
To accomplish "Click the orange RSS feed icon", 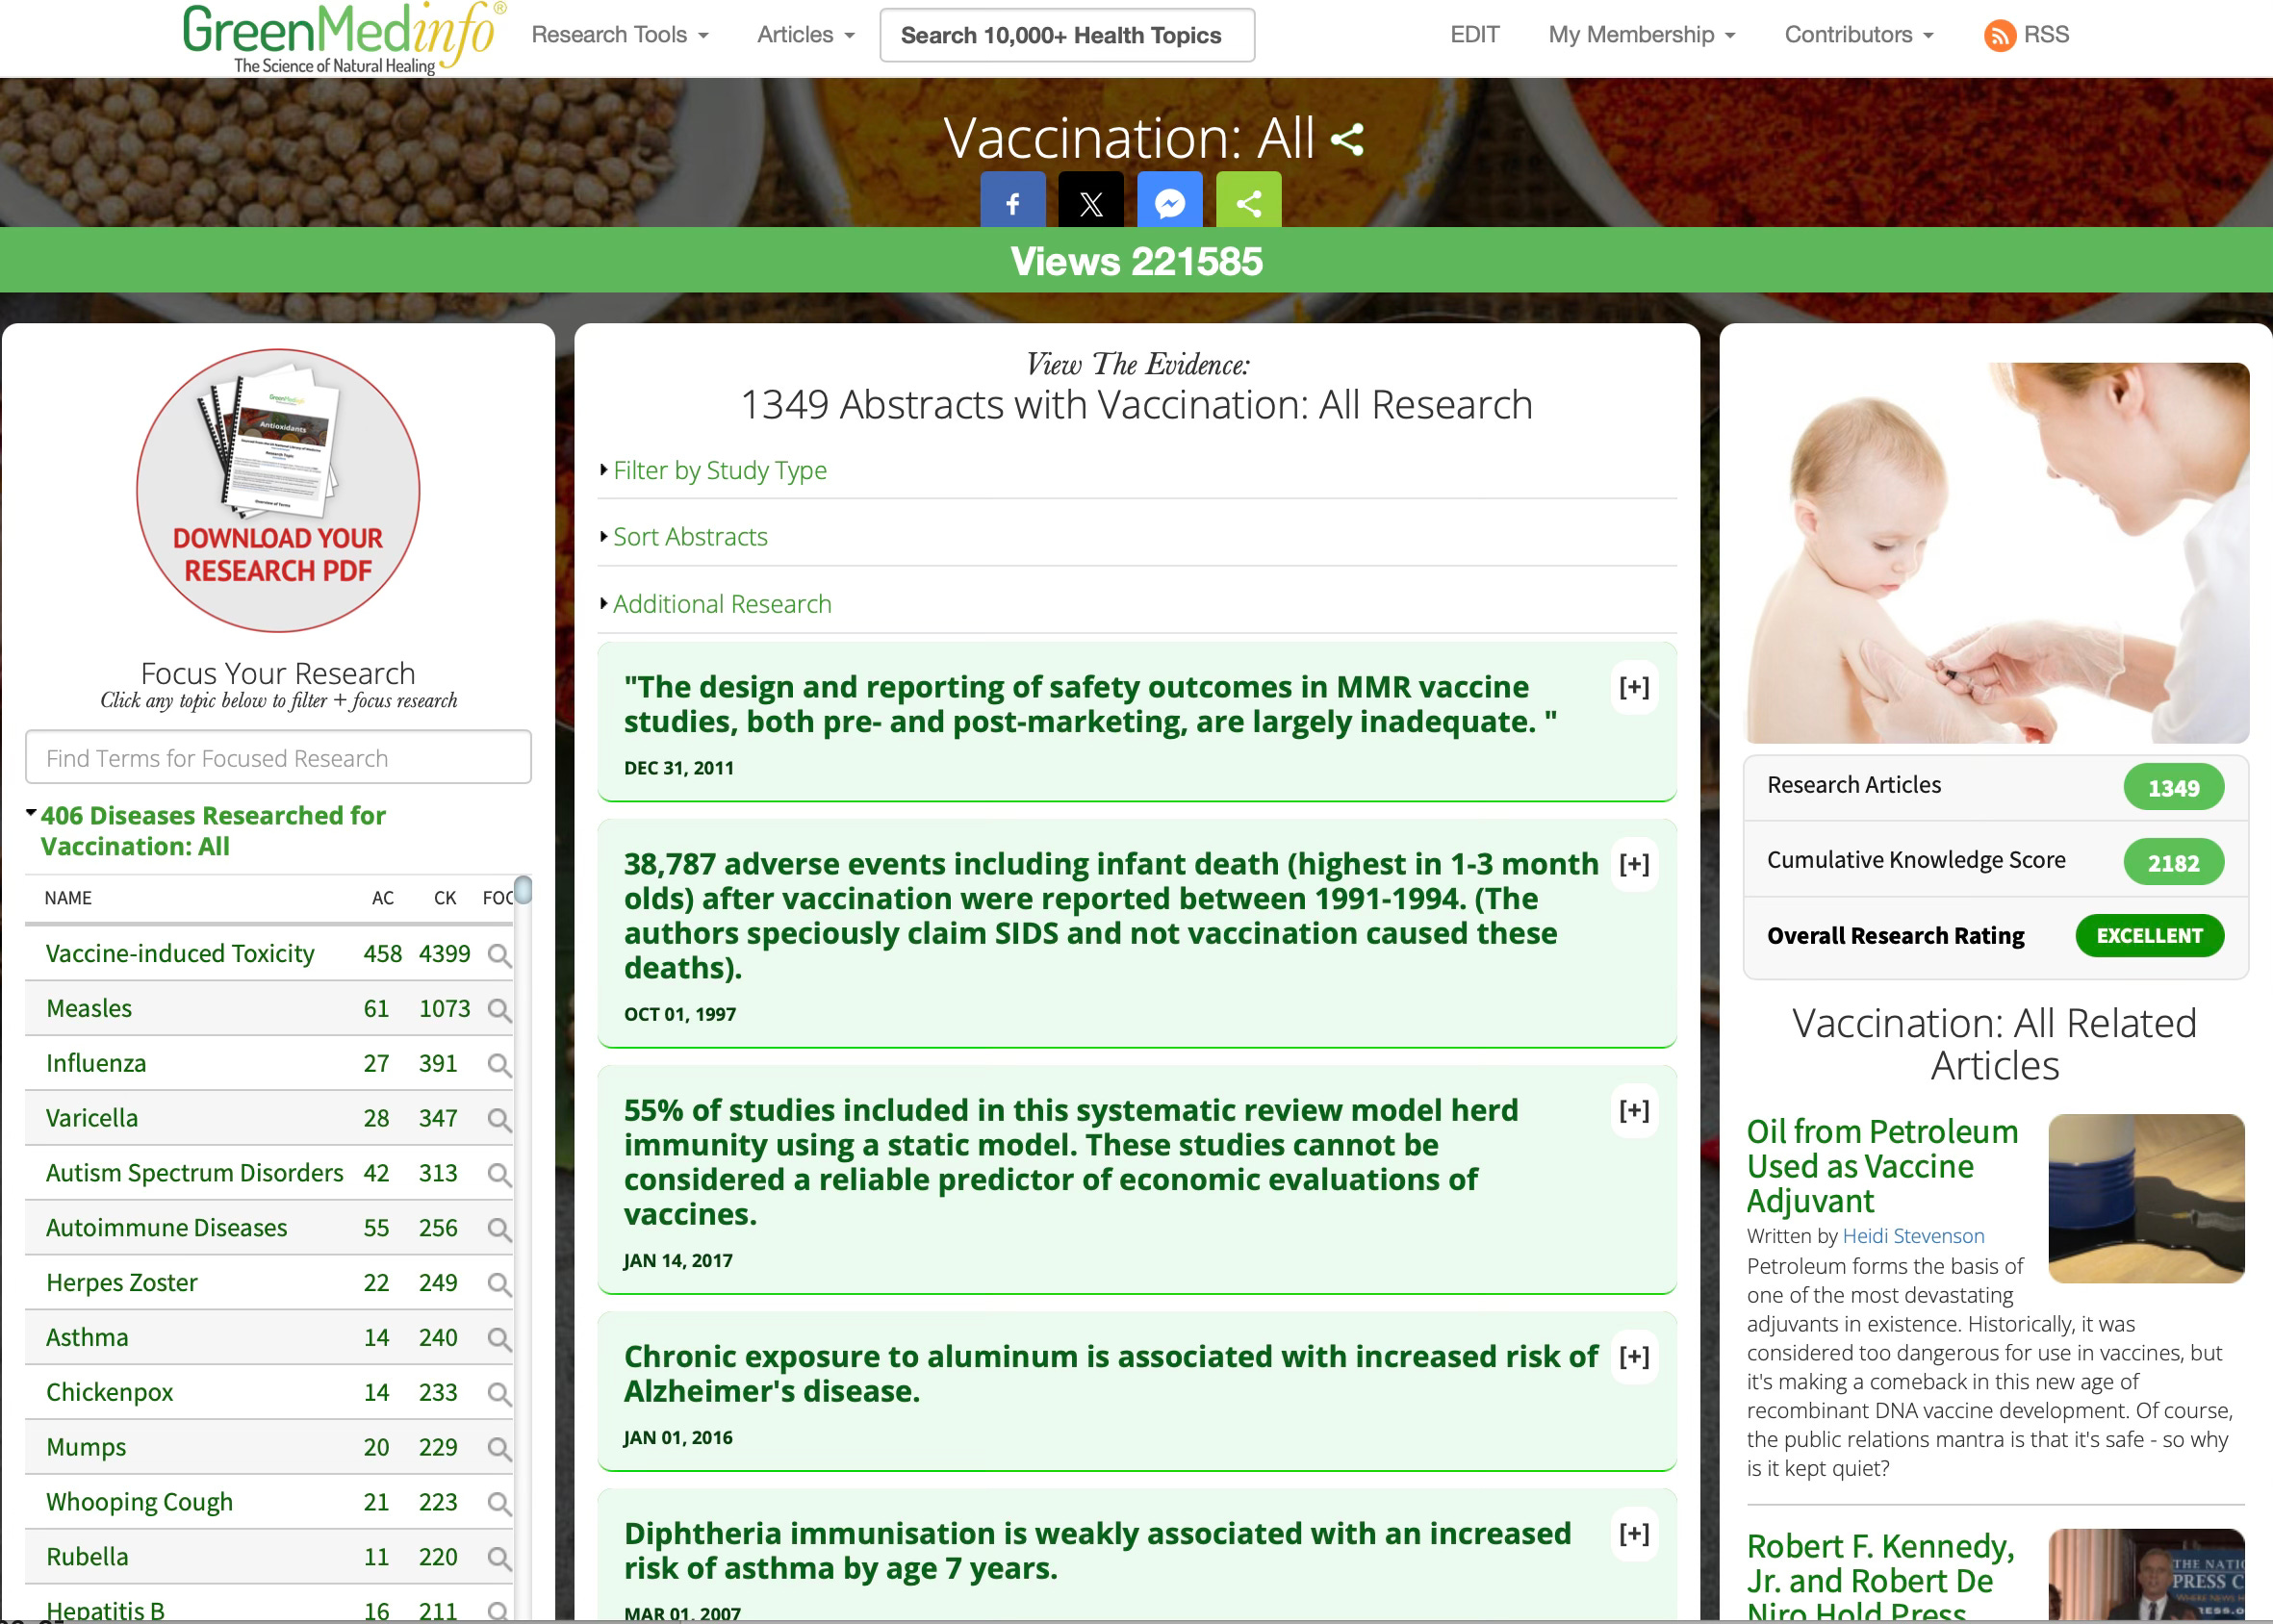I will pyautogui.click(x=1999, y=36).
